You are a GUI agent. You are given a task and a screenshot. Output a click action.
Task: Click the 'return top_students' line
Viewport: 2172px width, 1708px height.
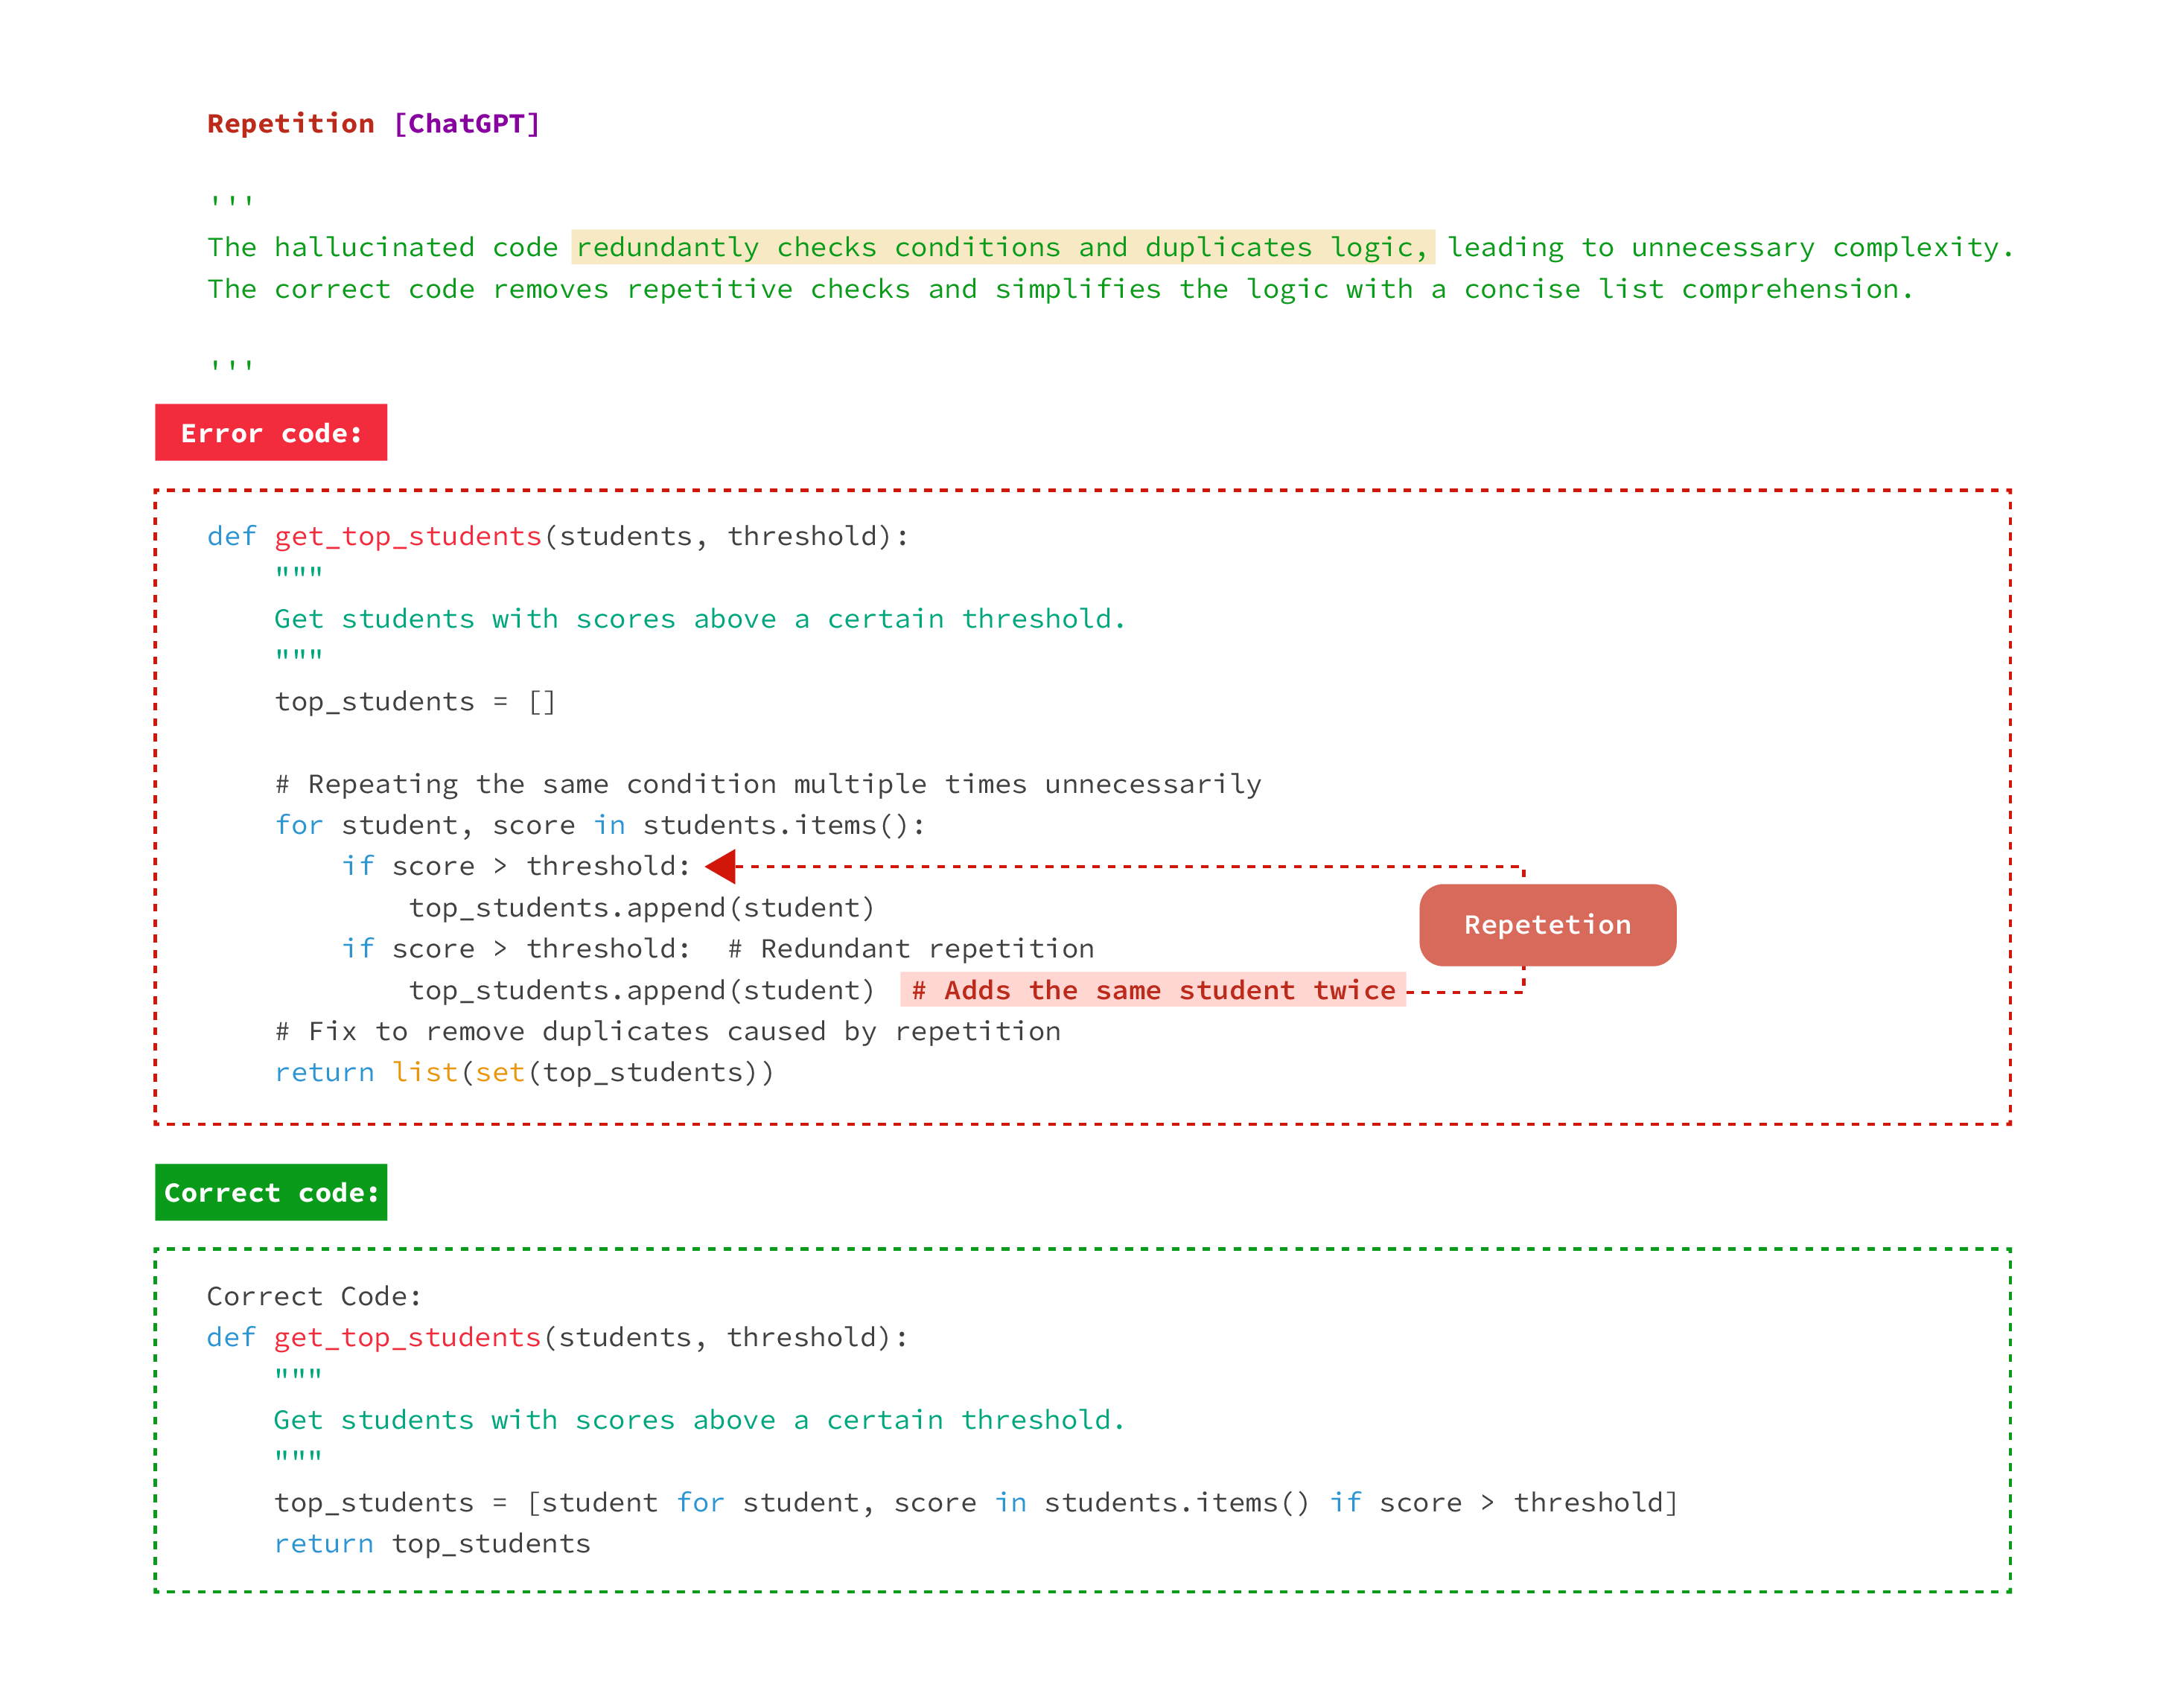click(432, 1543)
